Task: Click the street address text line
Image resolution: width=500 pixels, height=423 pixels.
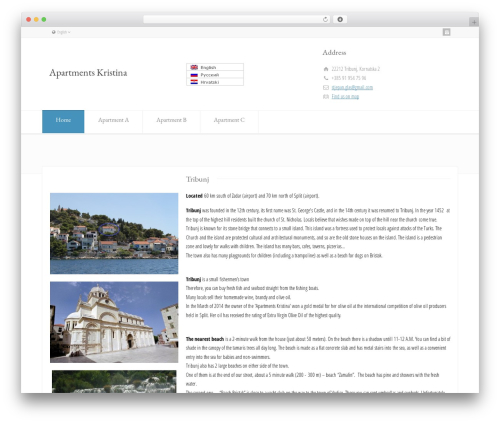Action: pos(355,69)
